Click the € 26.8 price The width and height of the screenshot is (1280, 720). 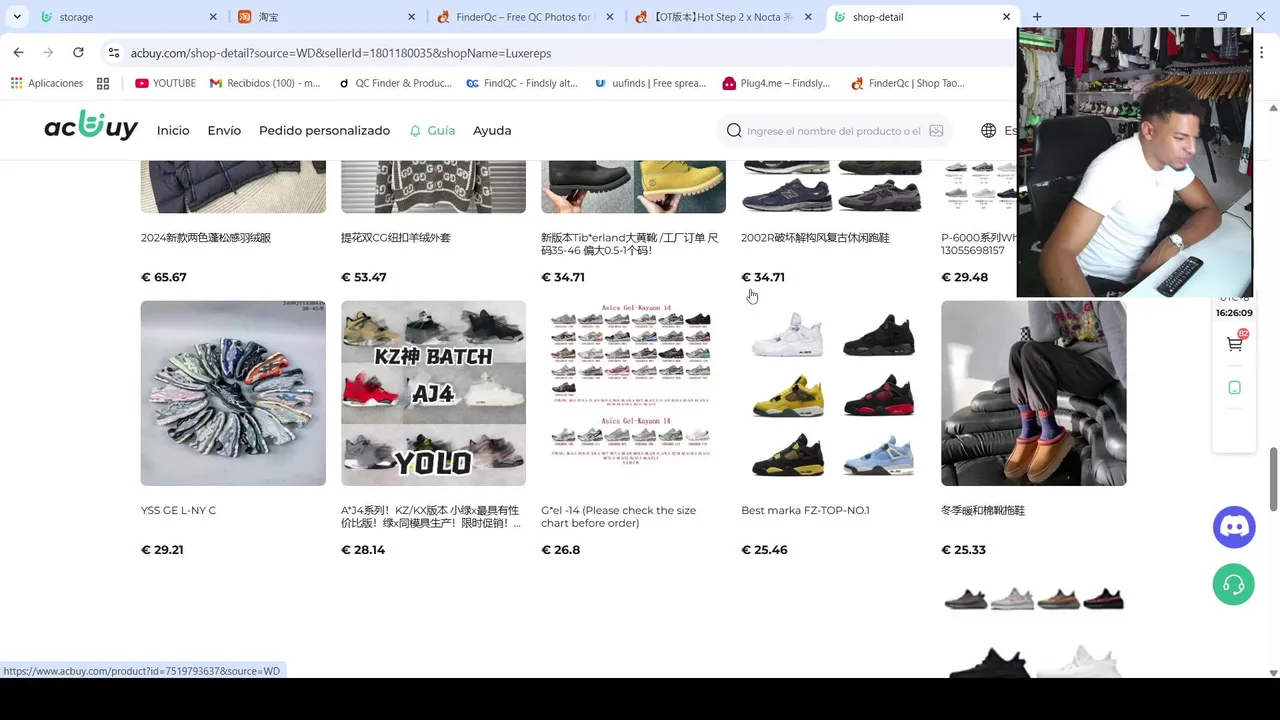(x=561, y=550)
